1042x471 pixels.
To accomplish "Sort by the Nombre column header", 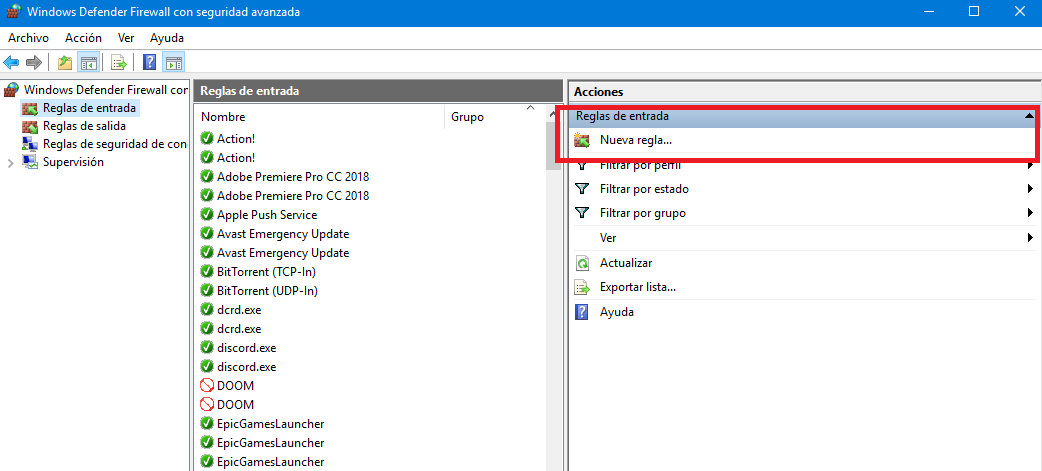I will click(319, 117).
